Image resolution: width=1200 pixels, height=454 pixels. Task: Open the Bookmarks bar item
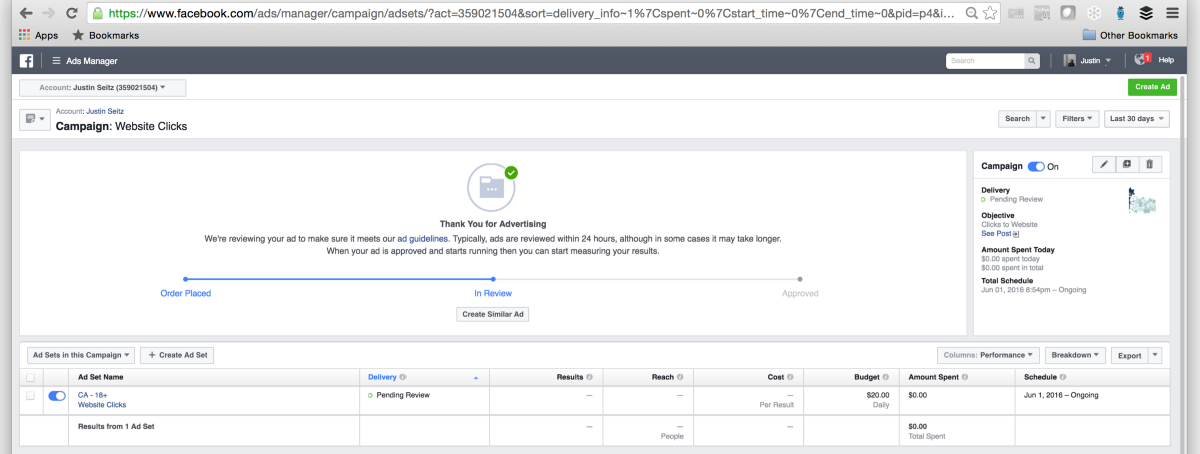tap(105, 35)
